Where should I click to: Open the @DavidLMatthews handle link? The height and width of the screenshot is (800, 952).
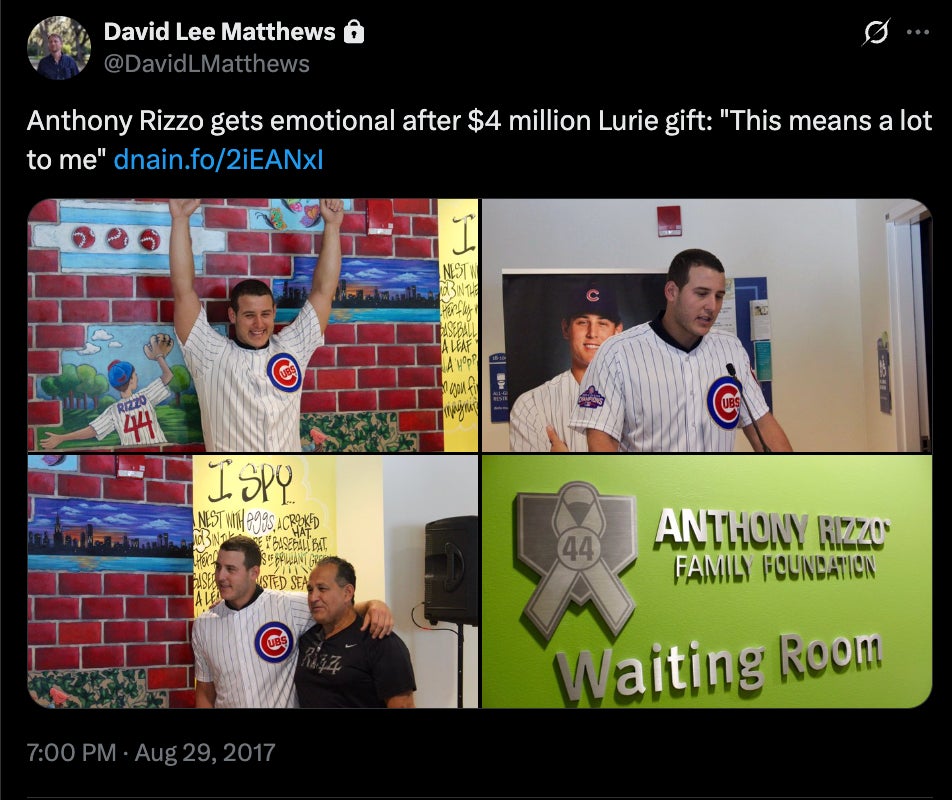pyautogui.click(x=206, y=64)
